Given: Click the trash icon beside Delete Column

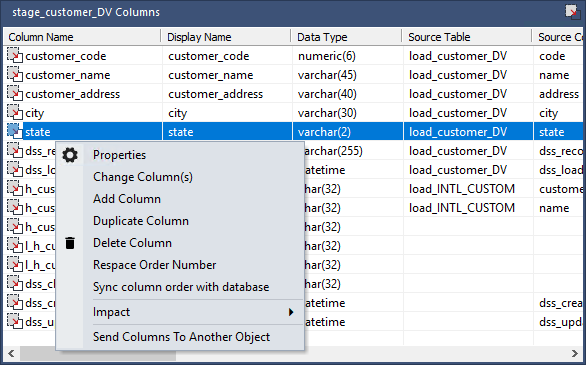Looking at the screenshot, I should [x=70, y=243].
